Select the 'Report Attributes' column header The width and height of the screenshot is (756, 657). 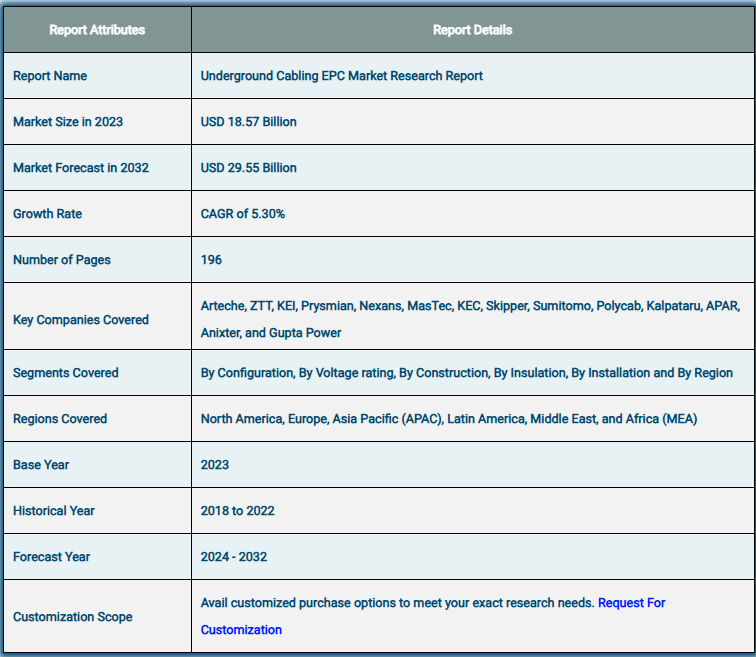(97, 30)
